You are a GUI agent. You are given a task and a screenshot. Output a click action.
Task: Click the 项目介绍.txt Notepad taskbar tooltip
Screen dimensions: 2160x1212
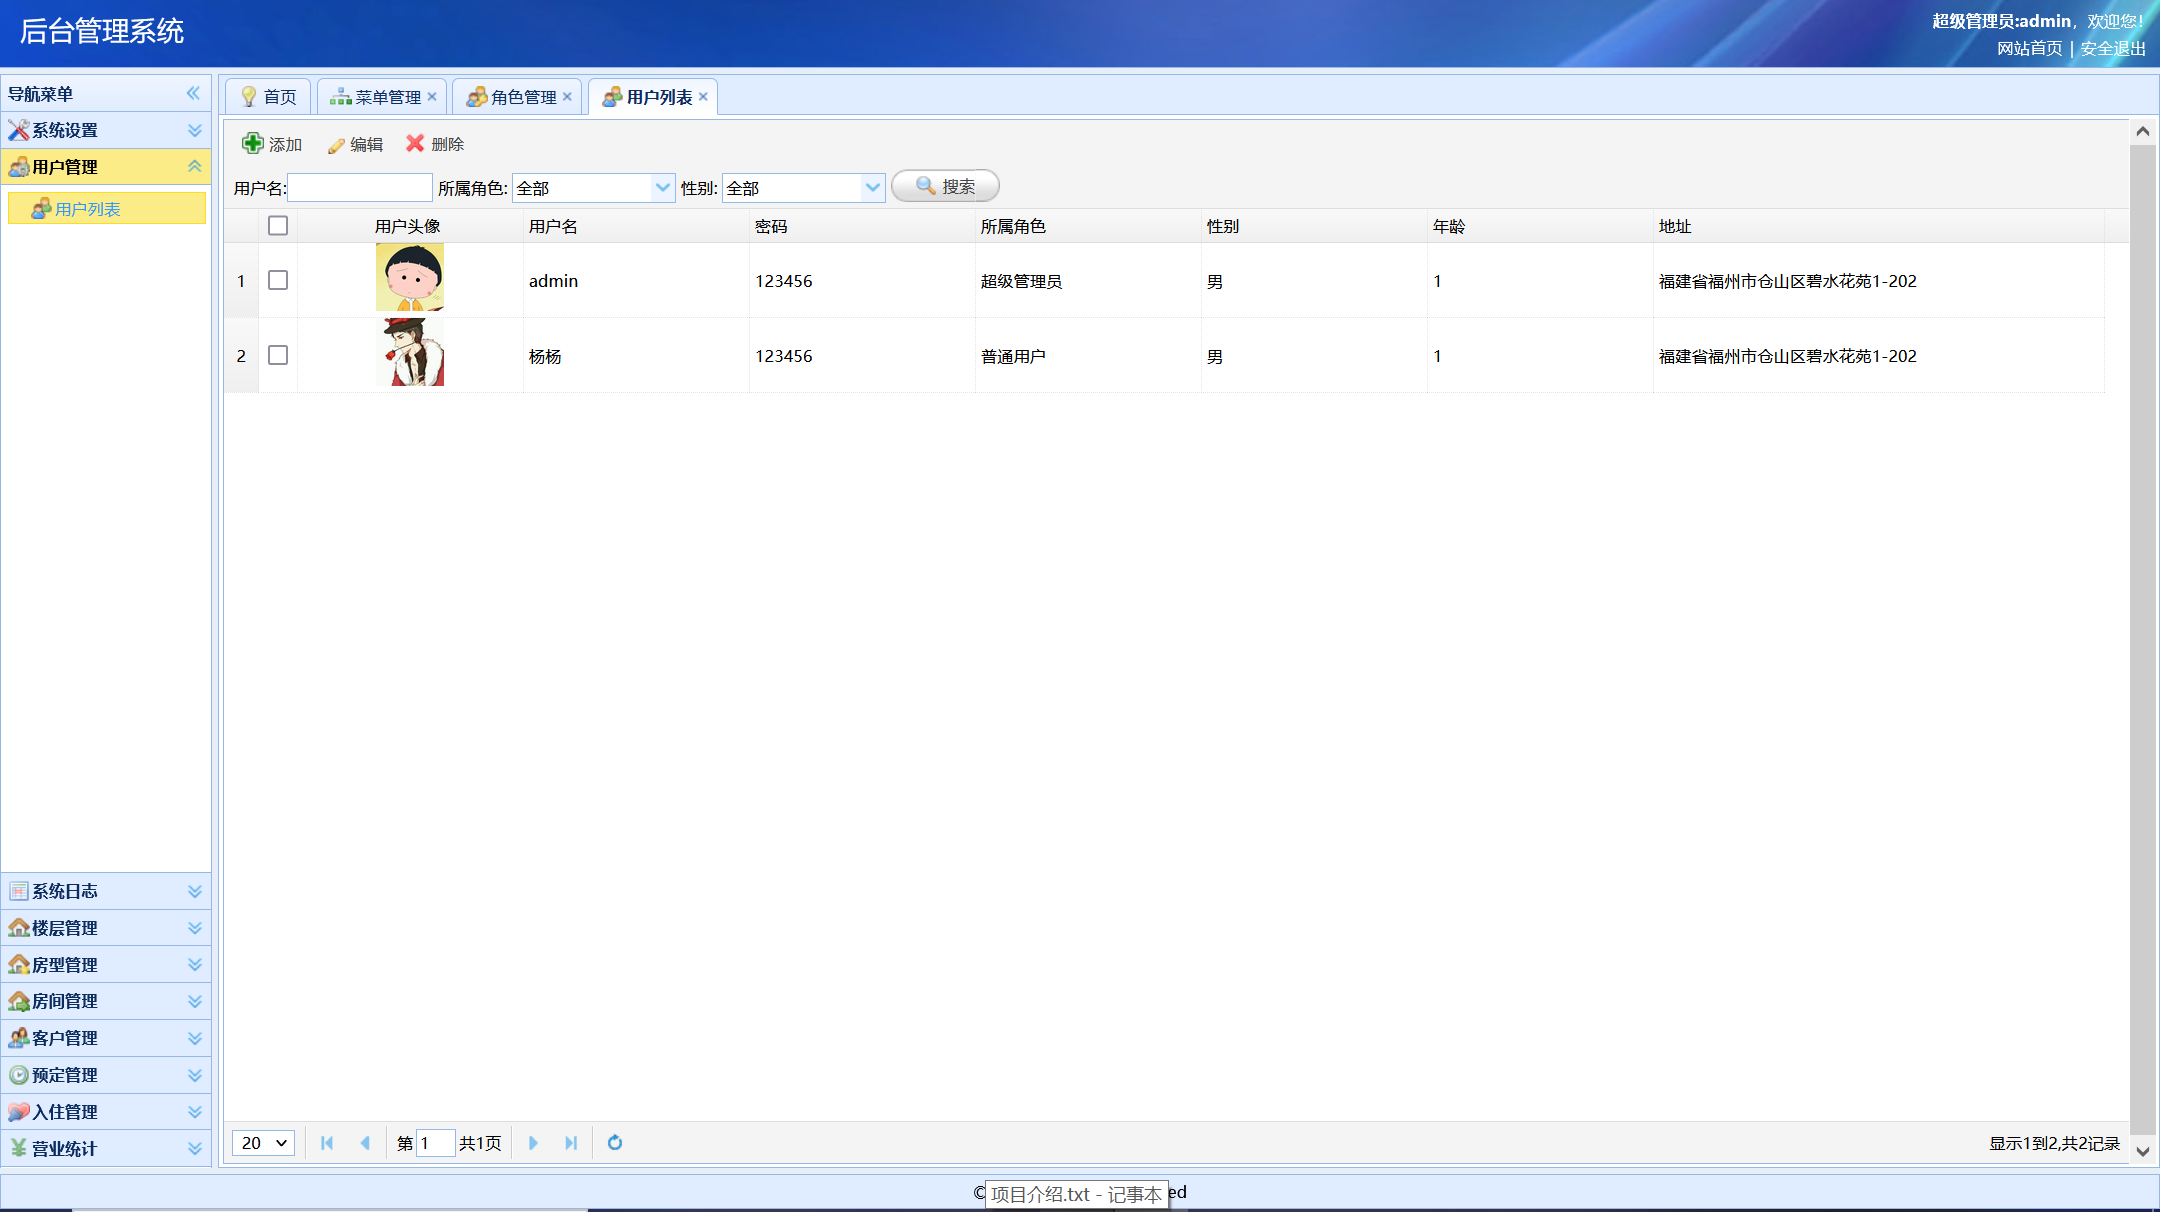pos(1076,1194)
